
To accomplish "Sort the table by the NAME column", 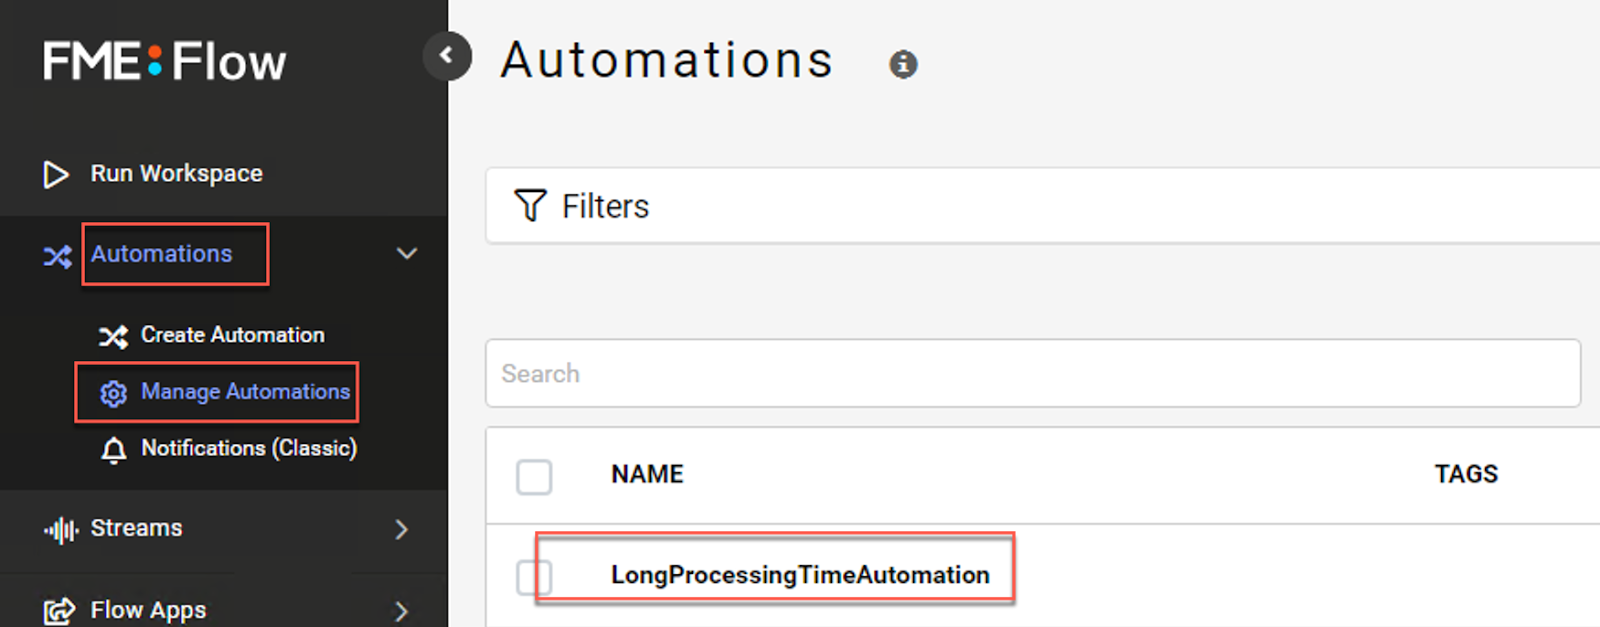I will coord(647,474).
